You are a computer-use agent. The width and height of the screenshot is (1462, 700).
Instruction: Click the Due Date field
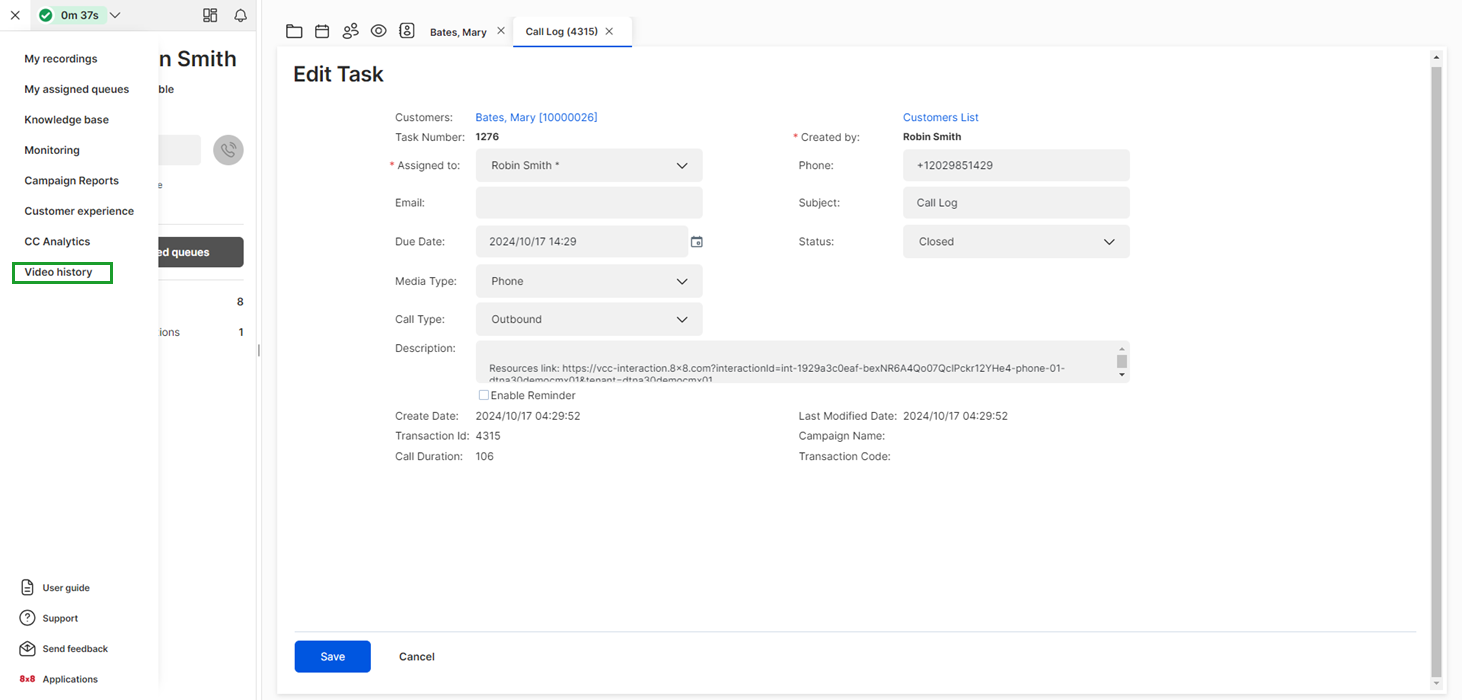pyautogui.click(x=582, y=241)
